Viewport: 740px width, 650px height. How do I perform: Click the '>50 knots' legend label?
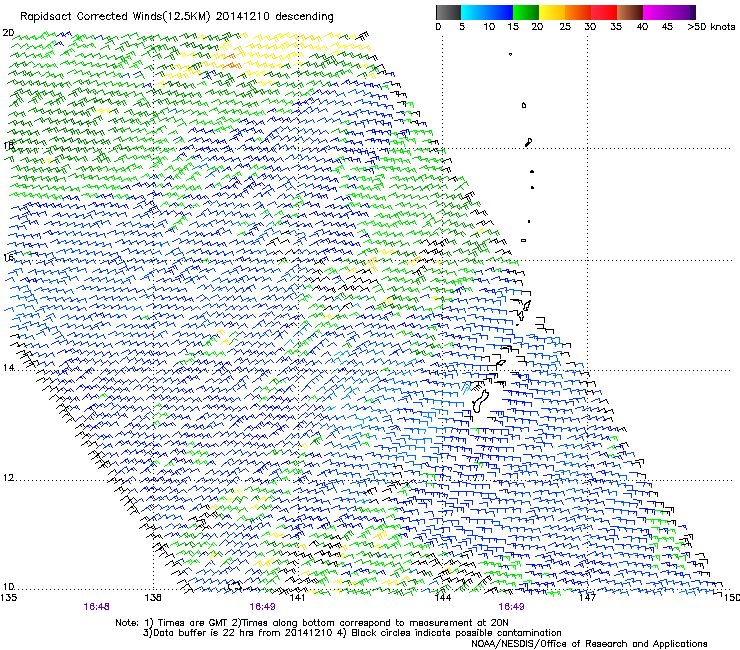tap(711, 27)
